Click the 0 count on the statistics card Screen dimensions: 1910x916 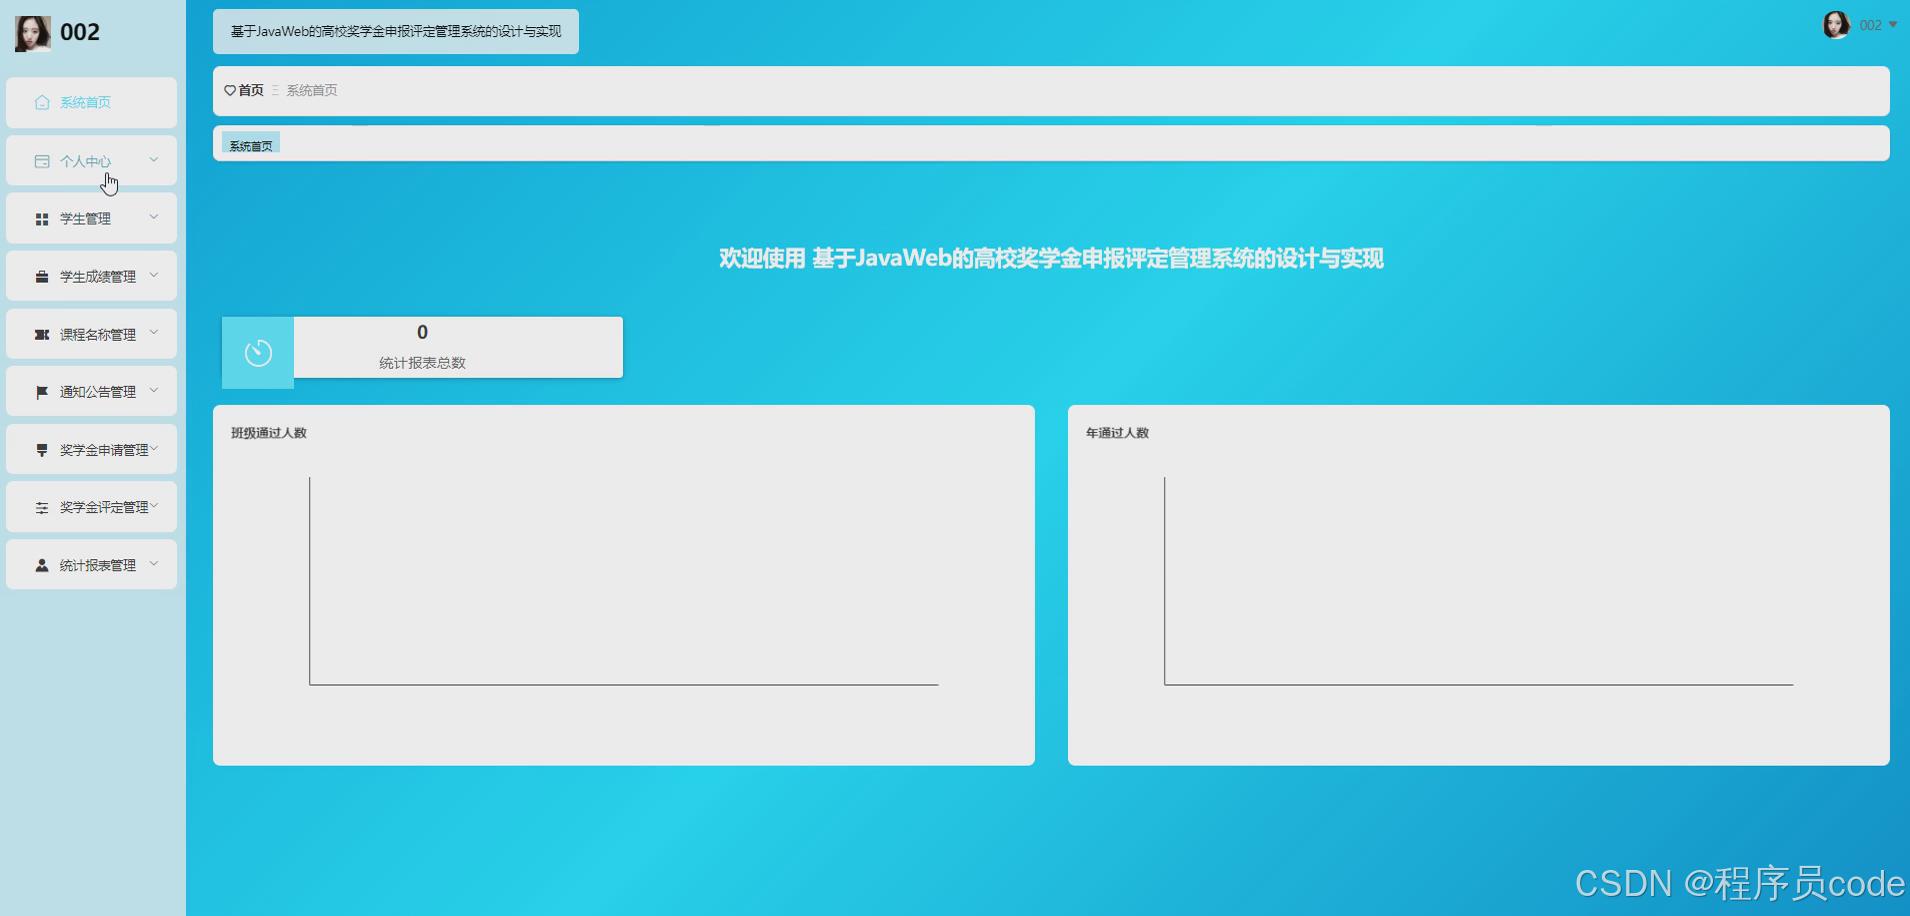click(422, 332)
